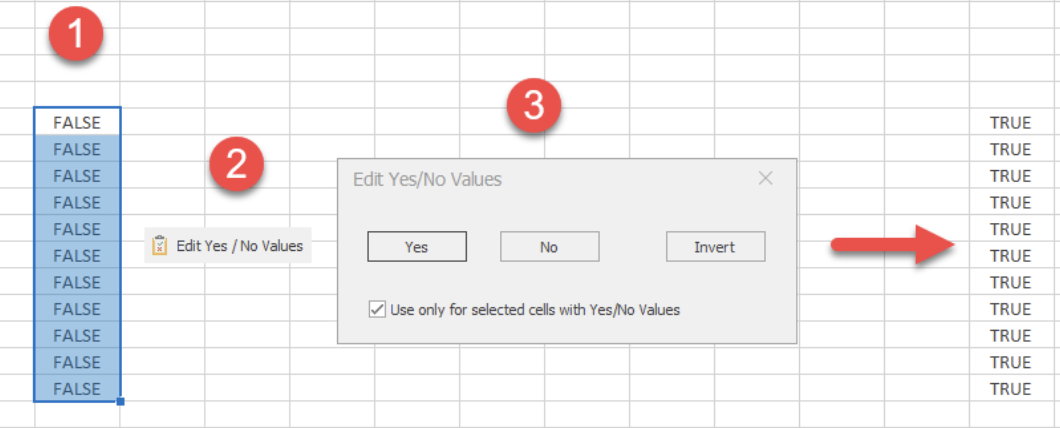Select the topmost TRUE cell
Image resolution: width=1060 pixels, height=428 pixels.
click(x=1010, y=122)
